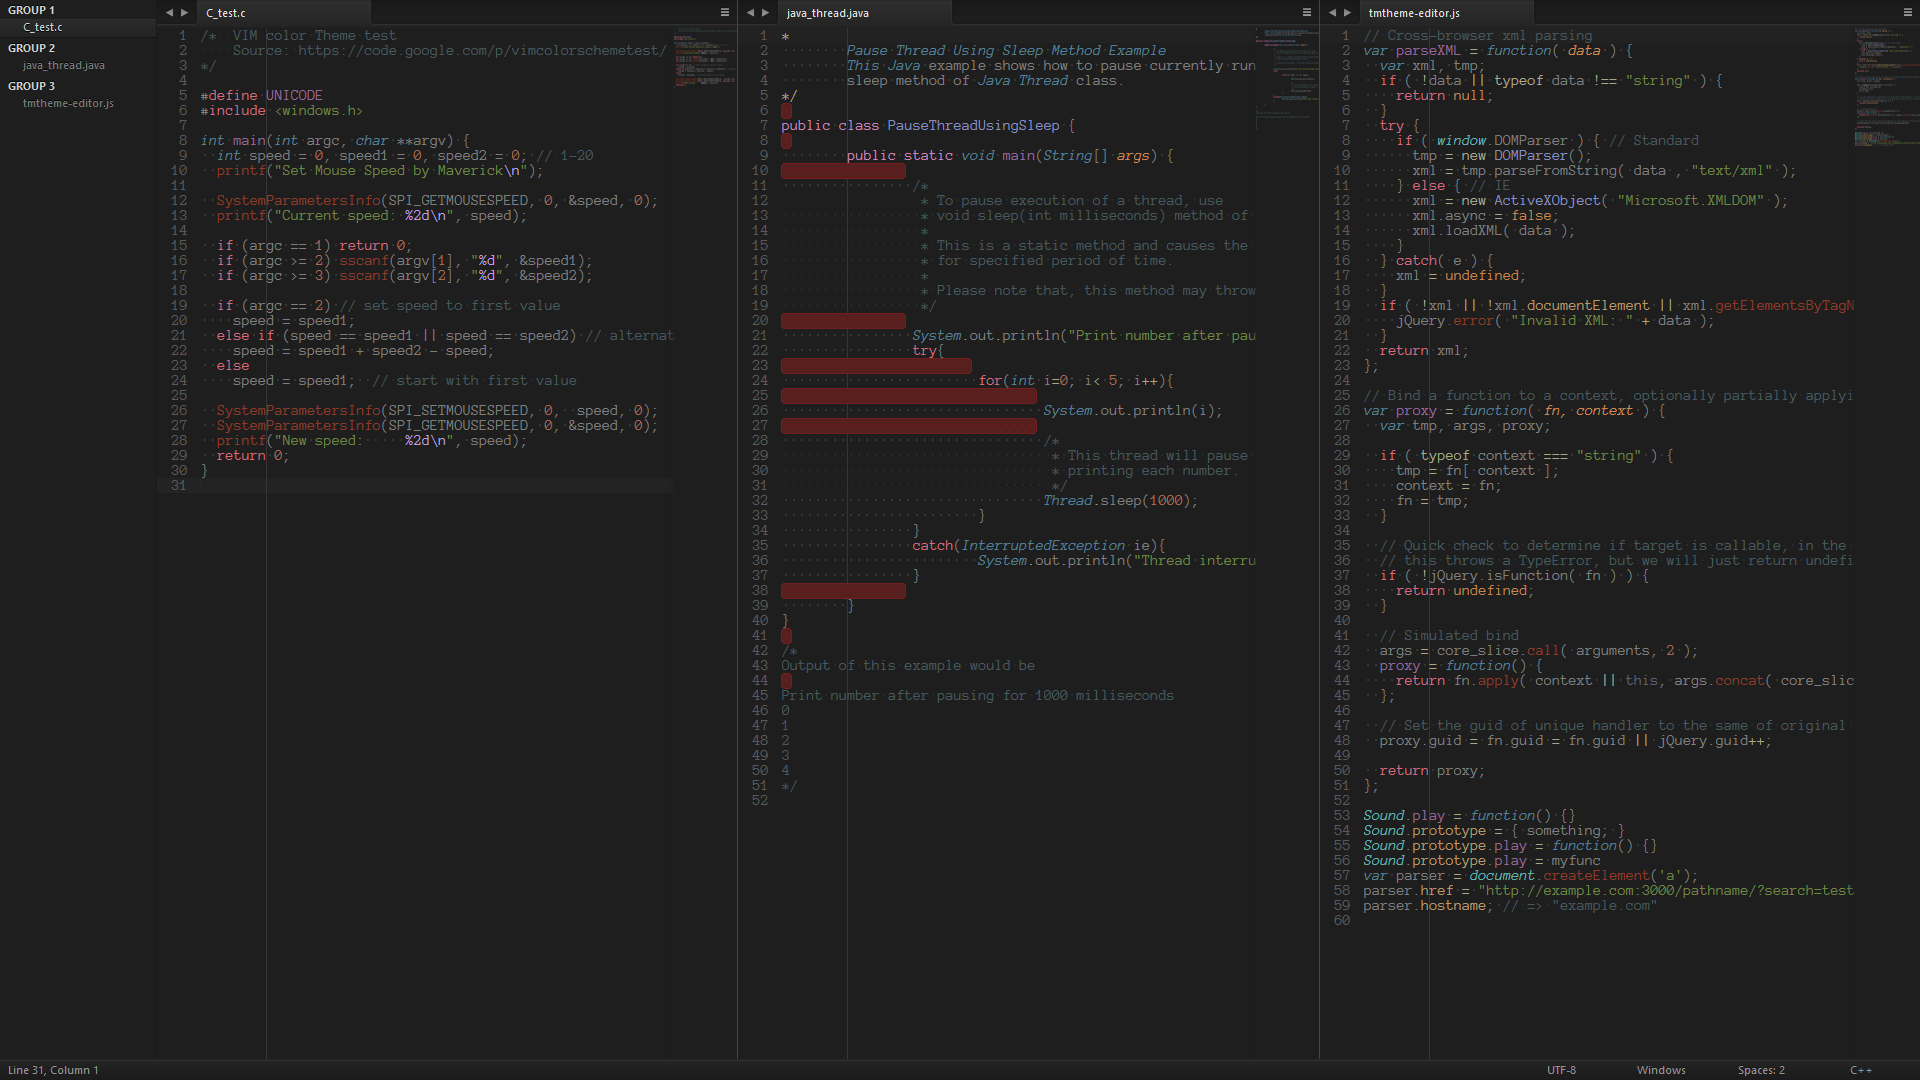1920x1080 pixels.
Task: Click the next-tab arrow in the C_test.c group
Action: [184, 13]
